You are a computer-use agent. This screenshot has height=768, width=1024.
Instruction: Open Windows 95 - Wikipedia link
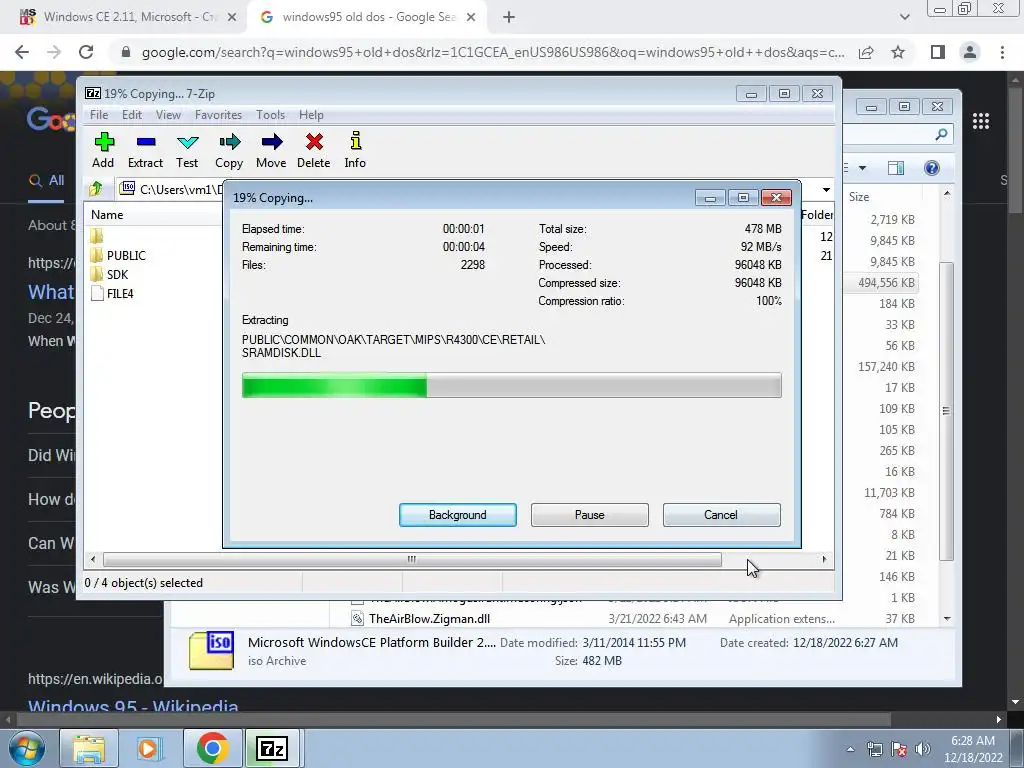point(133,707)
